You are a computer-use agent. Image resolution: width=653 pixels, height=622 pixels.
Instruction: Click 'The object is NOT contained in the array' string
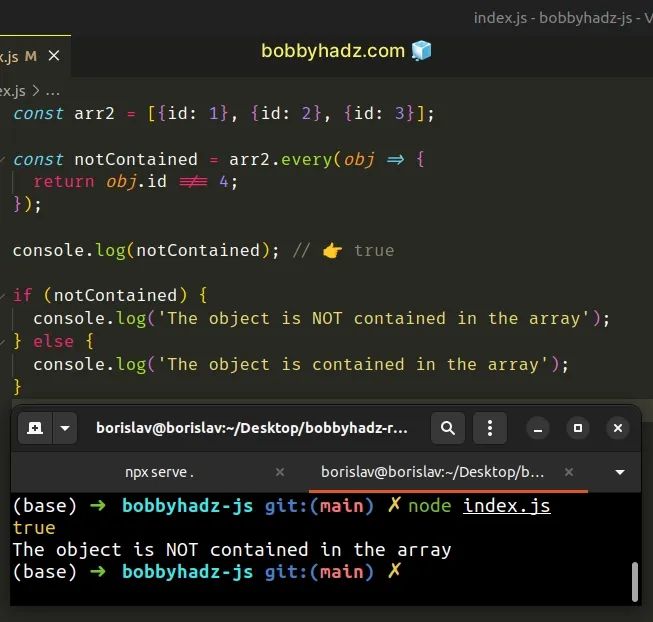point(374,318)
